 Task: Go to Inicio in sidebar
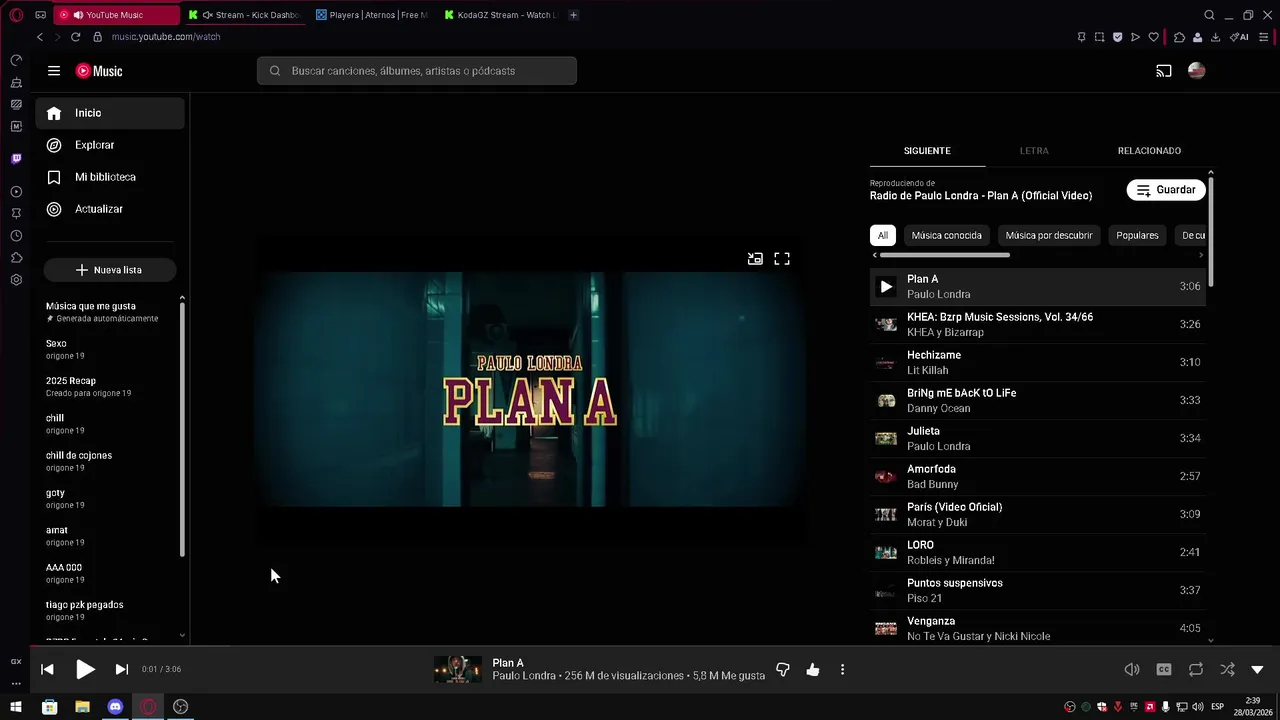pyautogui.click(x=110, y=113)
